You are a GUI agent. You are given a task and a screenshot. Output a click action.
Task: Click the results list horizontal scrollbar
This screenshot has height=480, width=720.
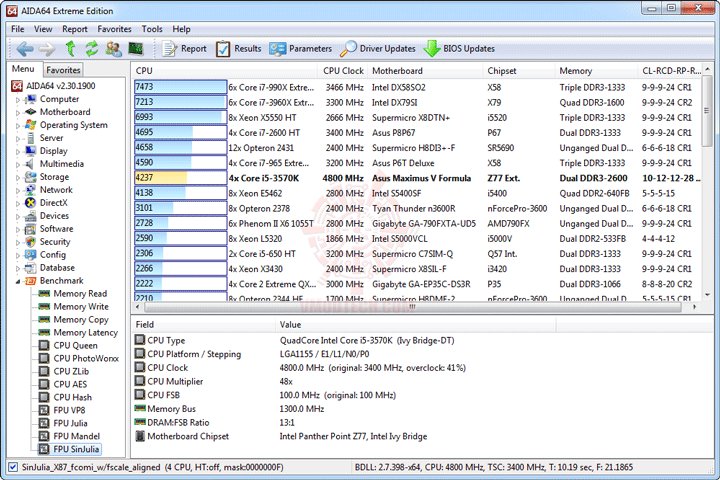click(x=415, y=306)
